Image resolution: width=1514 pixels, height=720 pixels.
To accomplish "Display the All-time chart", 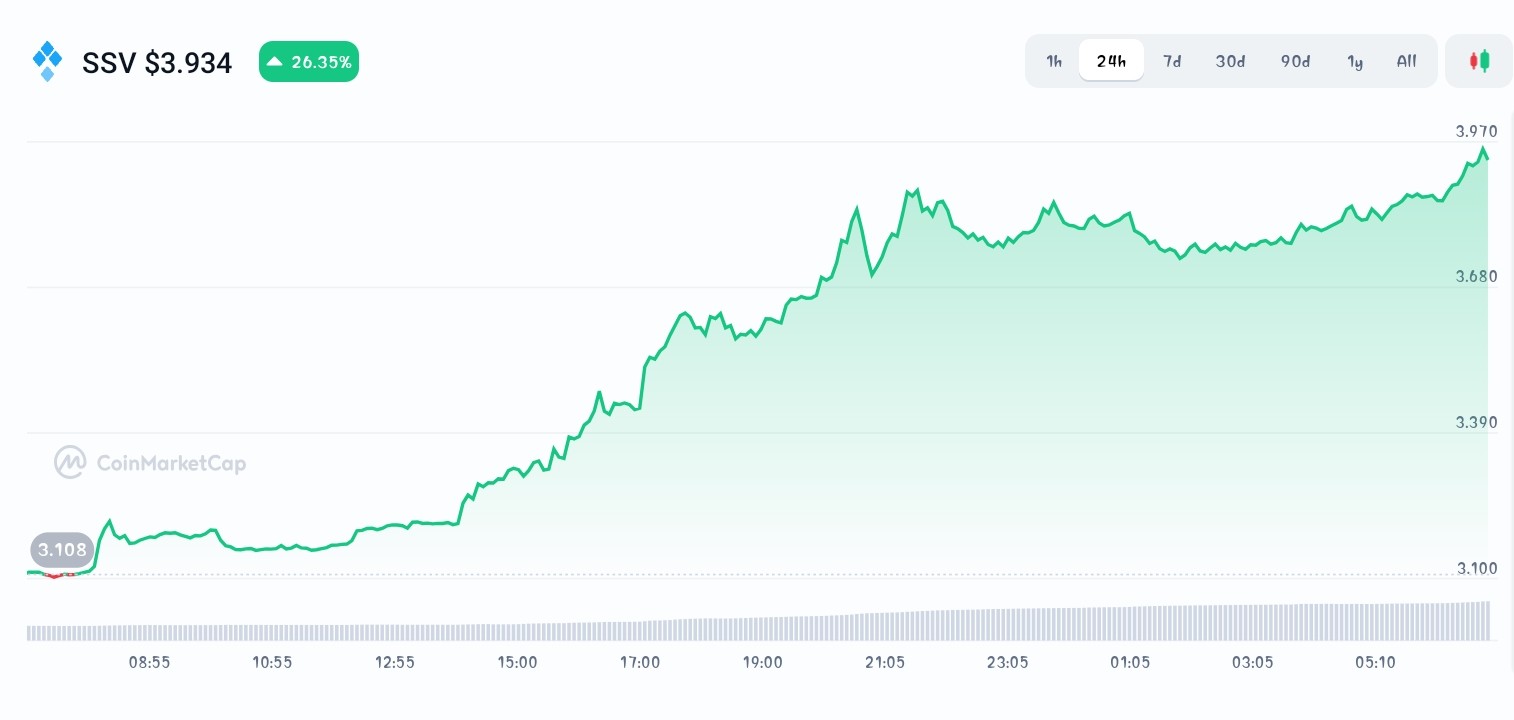I will pos(1406,61).
